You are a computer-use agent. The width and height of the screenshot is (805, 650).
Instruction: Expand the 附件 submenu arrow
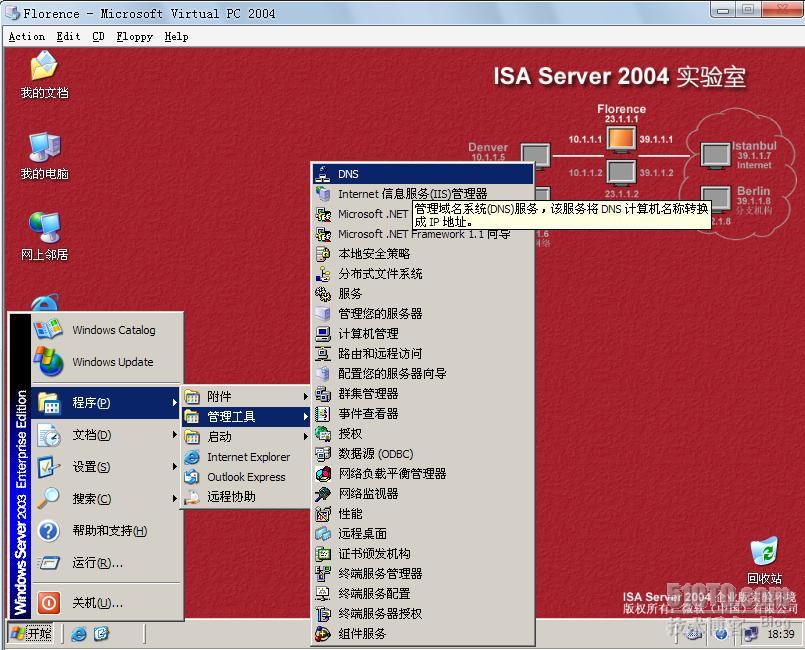pyautogui.click(x=305, y=396)
